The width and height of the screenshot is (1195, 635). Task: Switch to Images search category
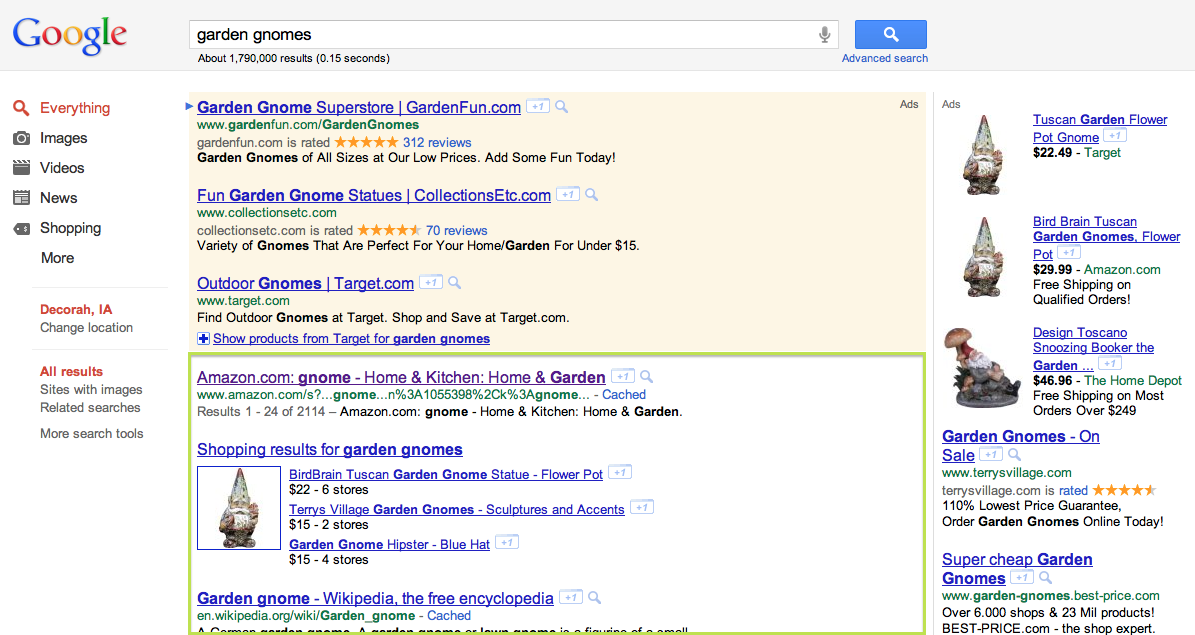[63, 138]
